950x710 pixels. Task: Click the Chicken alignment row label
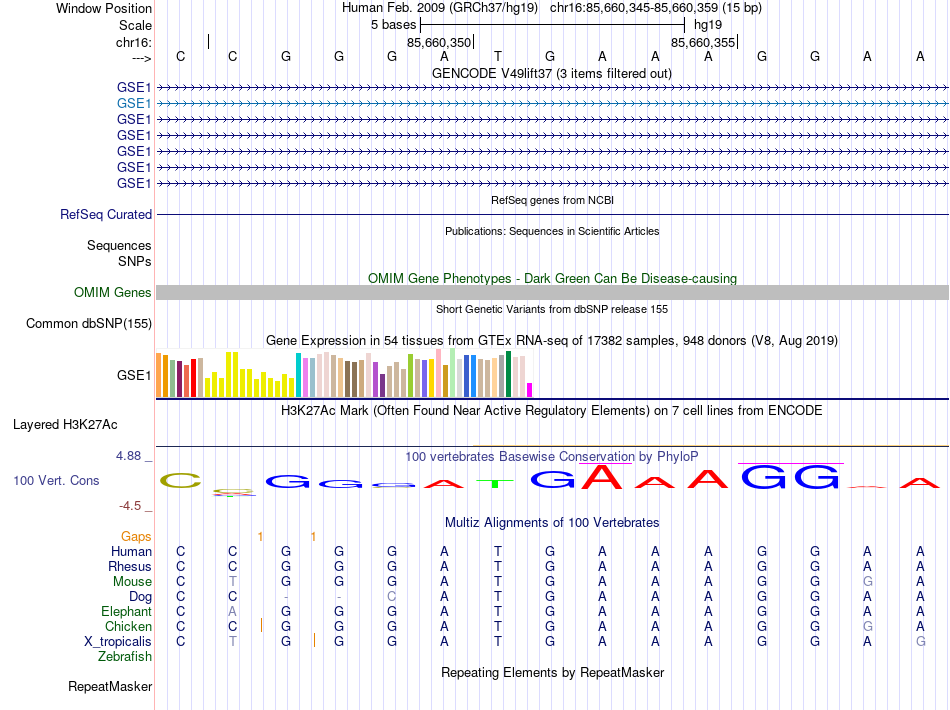click(x=128, y=626)
